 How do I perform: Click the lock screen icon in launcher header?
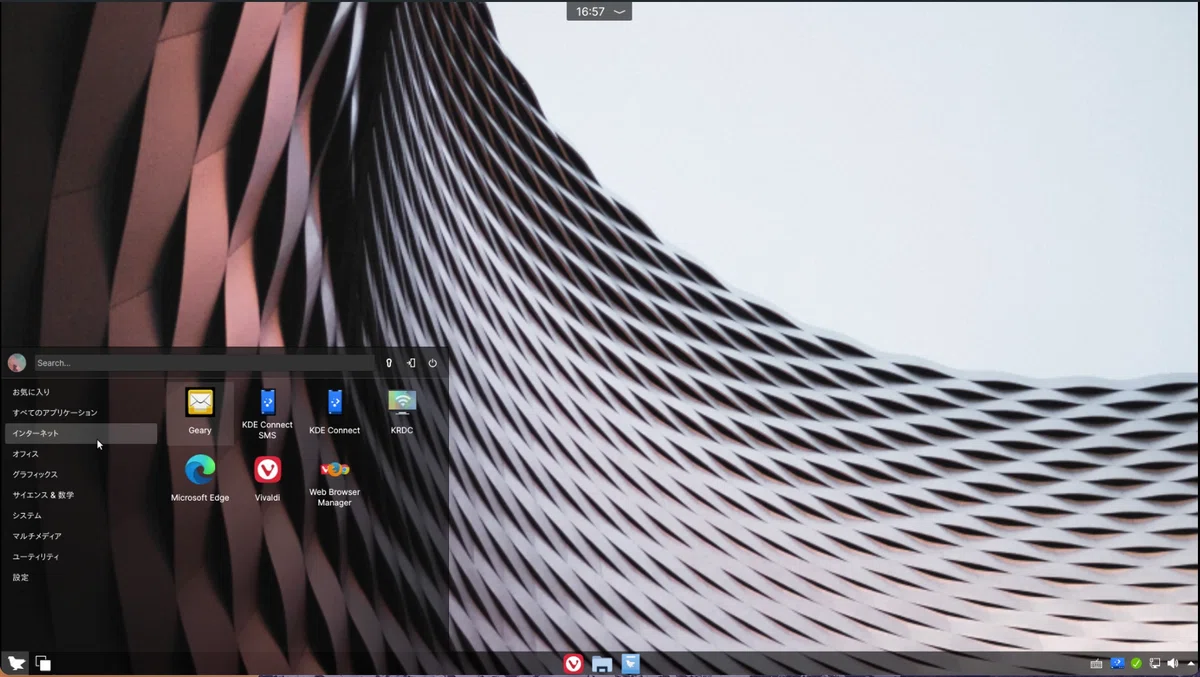(x=388, y=363)
